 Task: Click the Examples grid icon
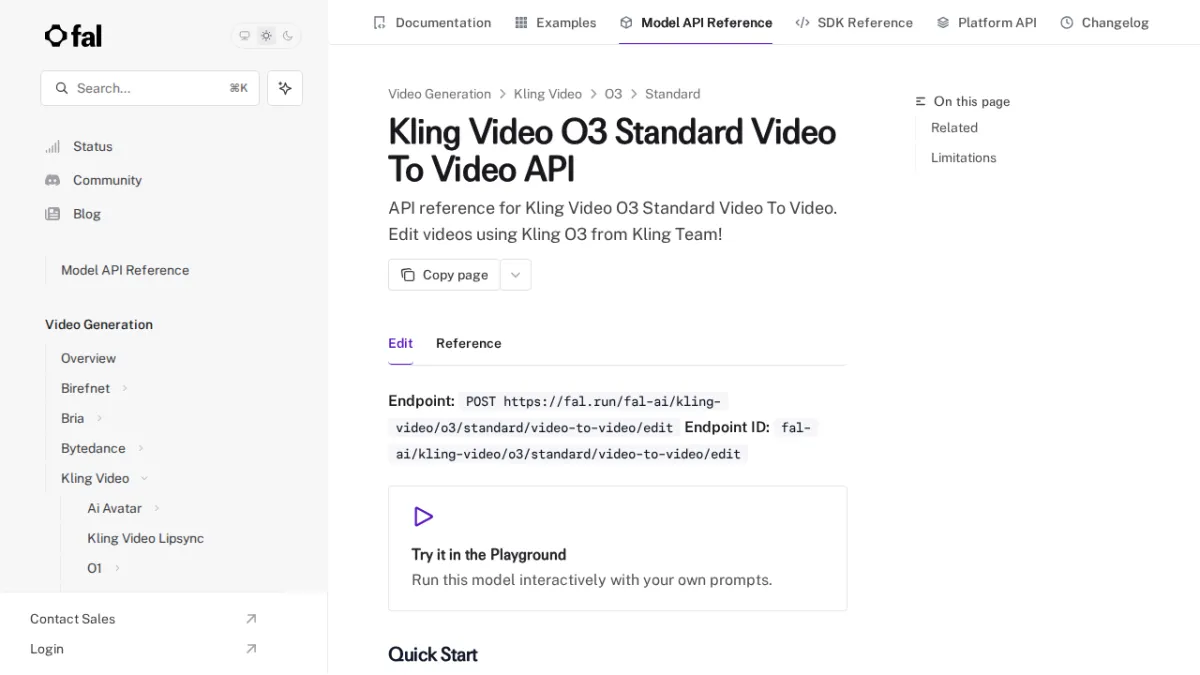tap(521, 22)
